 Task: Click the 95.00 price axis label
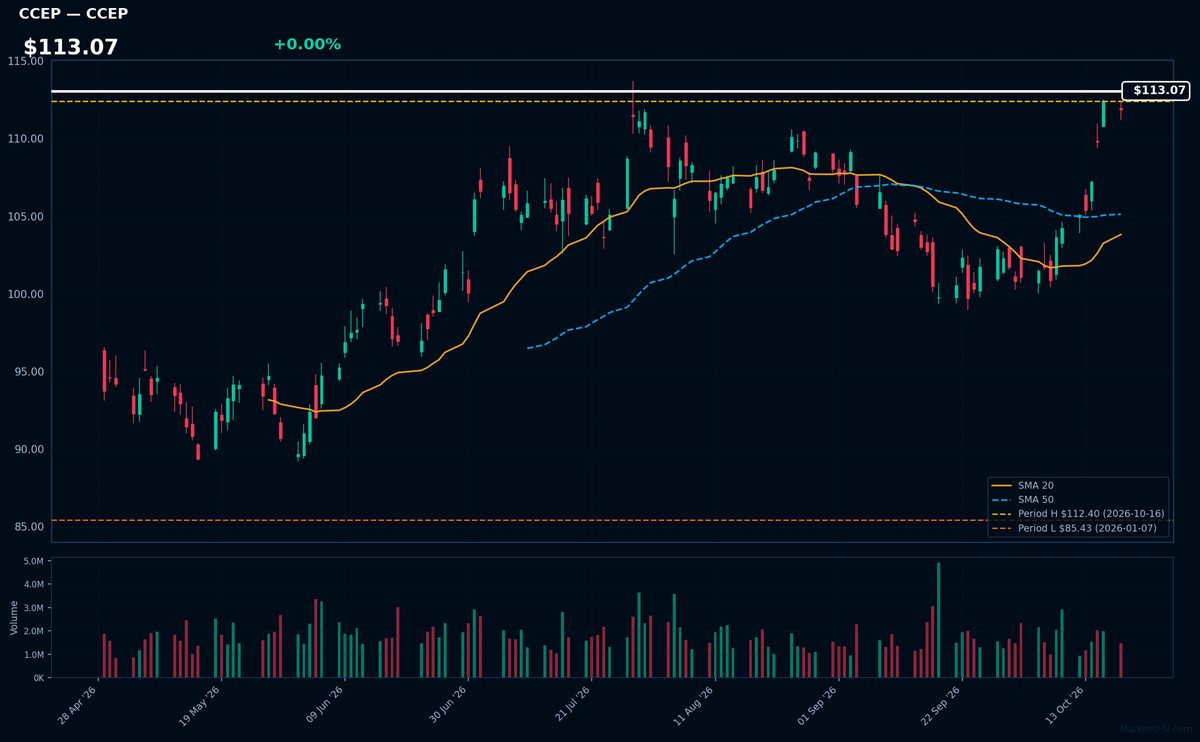[x=30, y=372]
